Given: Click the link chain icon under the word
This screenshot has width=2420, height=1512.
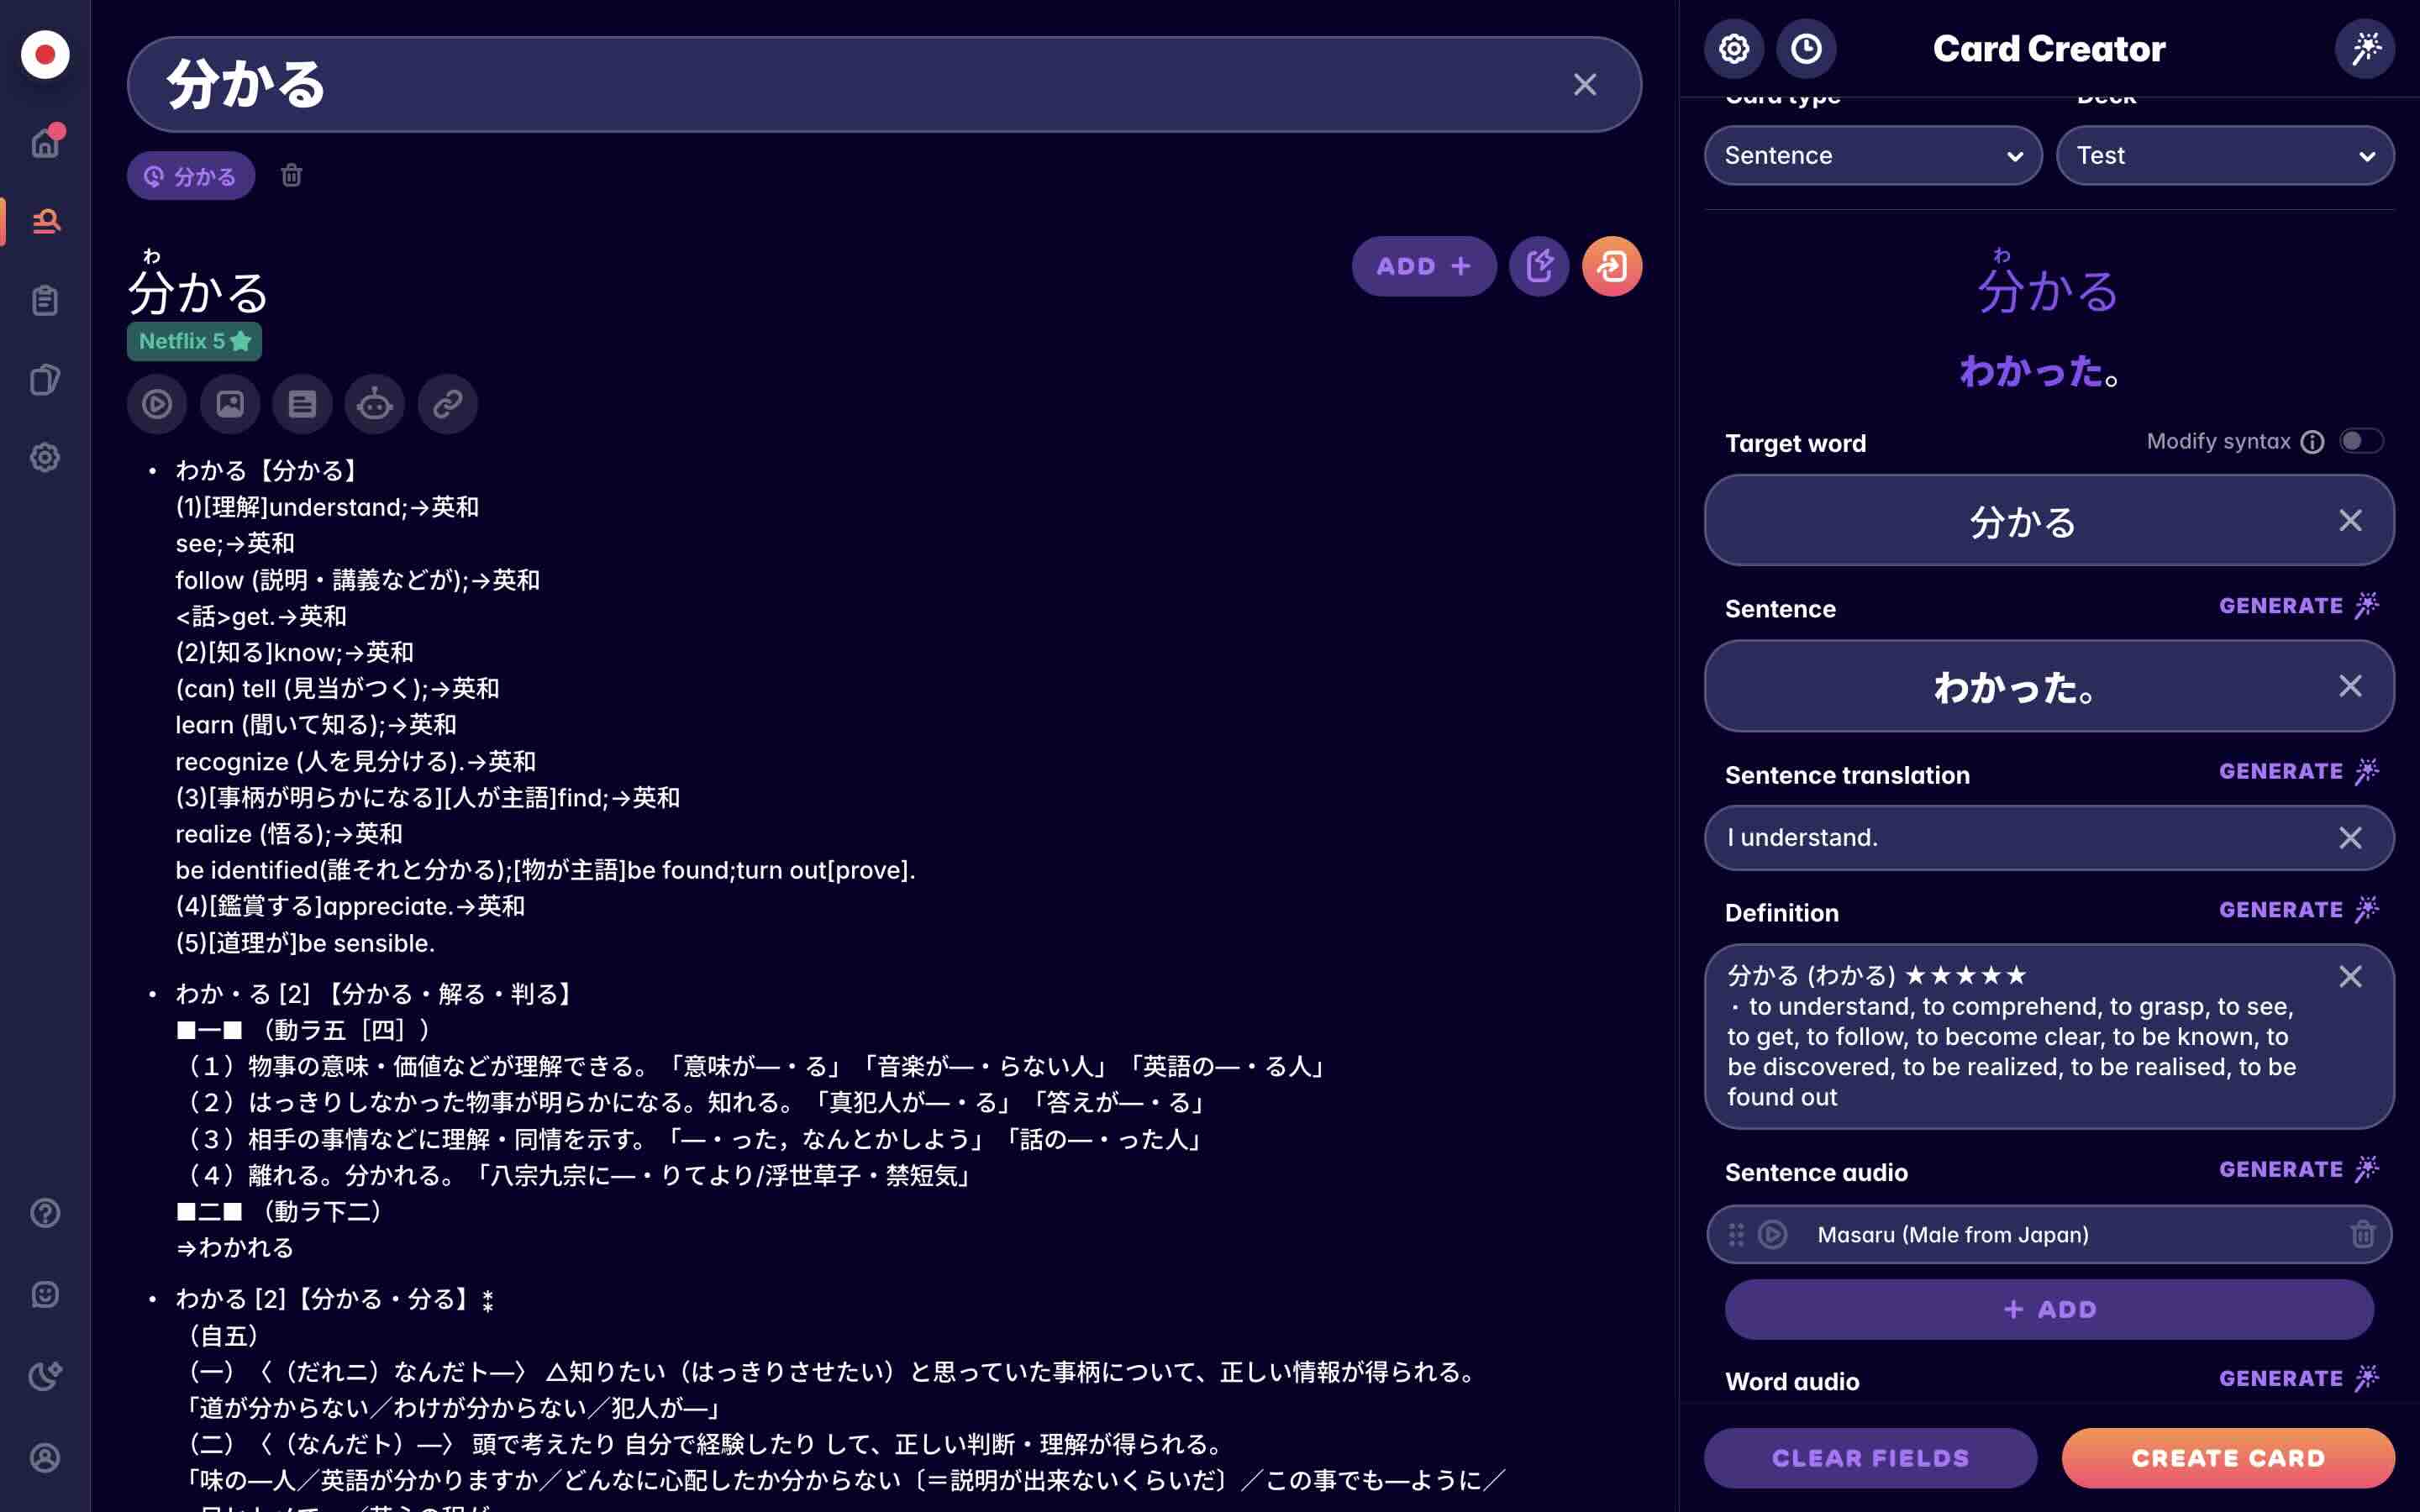Looking at the screenshot, I should (447, 404).
